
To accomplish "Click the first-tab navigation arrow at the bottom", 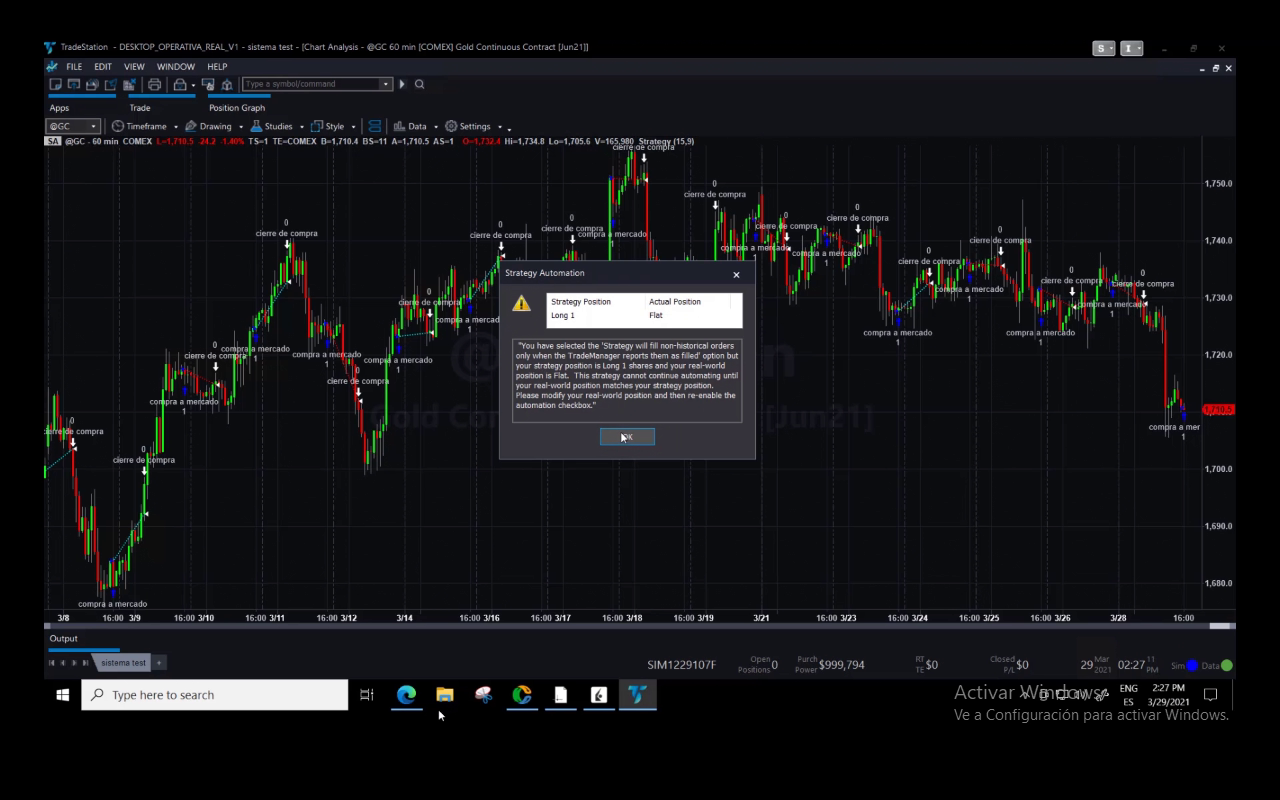I will 52,663.
